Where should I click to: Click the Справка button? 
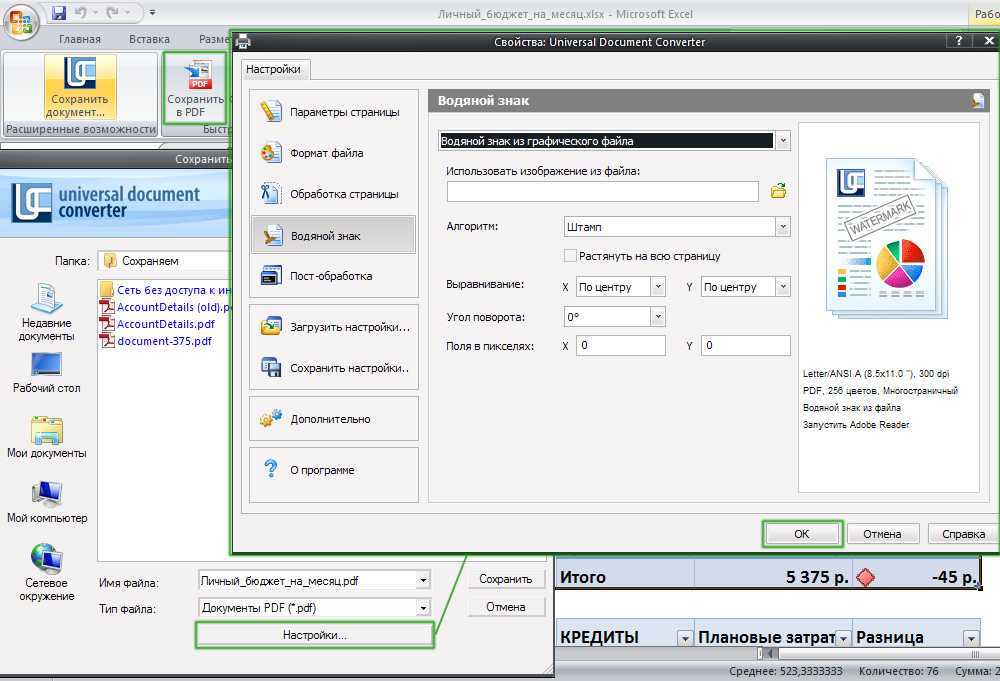[x=963, y=534]
